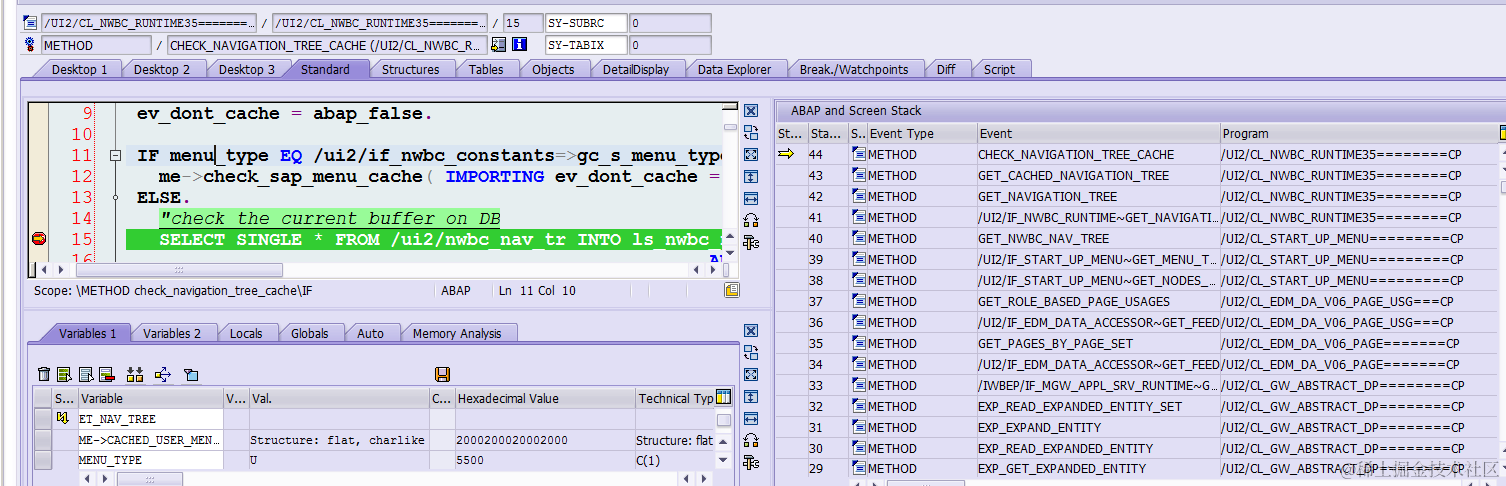The height and width of the screenshot is (486, 1506).
Task: Open the Objects tab
Action: coord(553,69)
